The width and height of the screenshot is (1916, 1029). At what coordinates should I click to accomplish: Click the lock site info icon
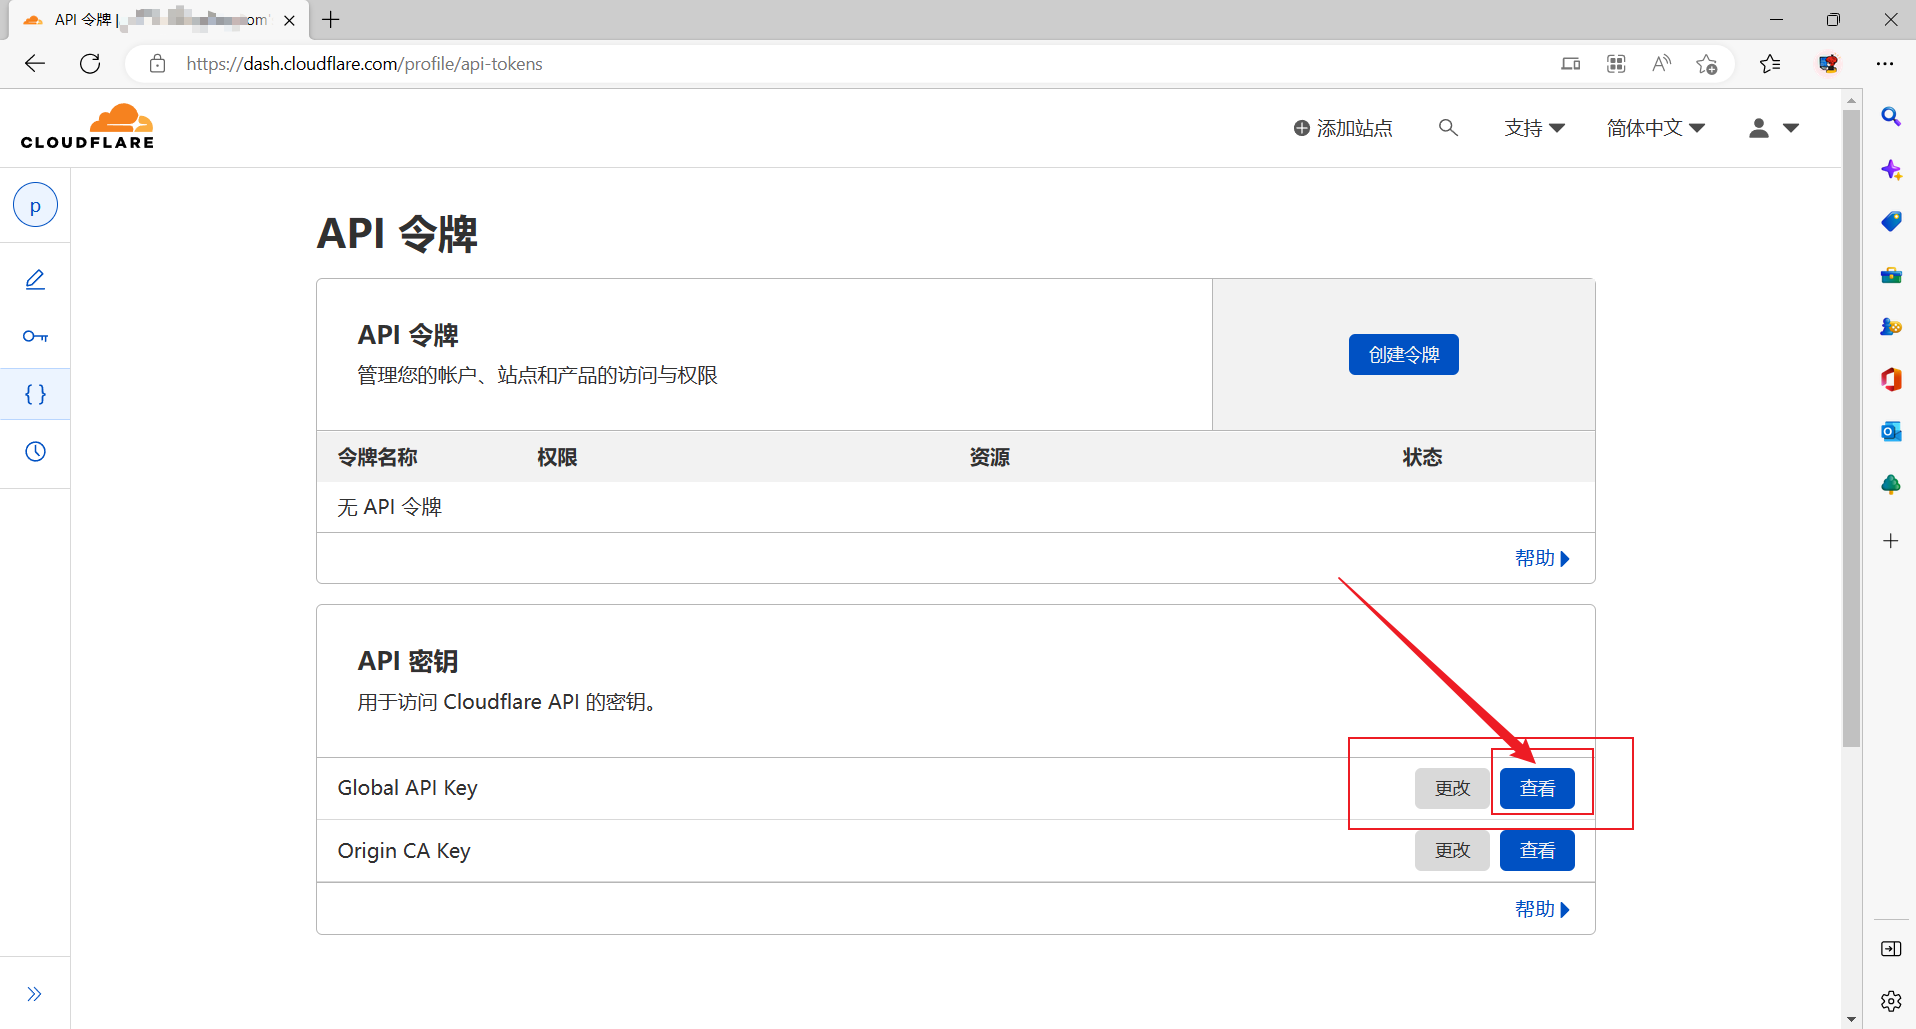157,64
